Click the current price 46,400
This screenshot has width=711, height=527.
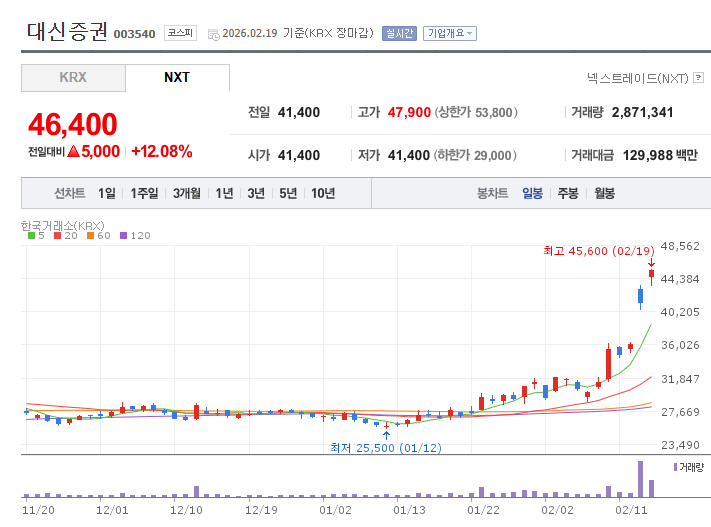point(73,124)
